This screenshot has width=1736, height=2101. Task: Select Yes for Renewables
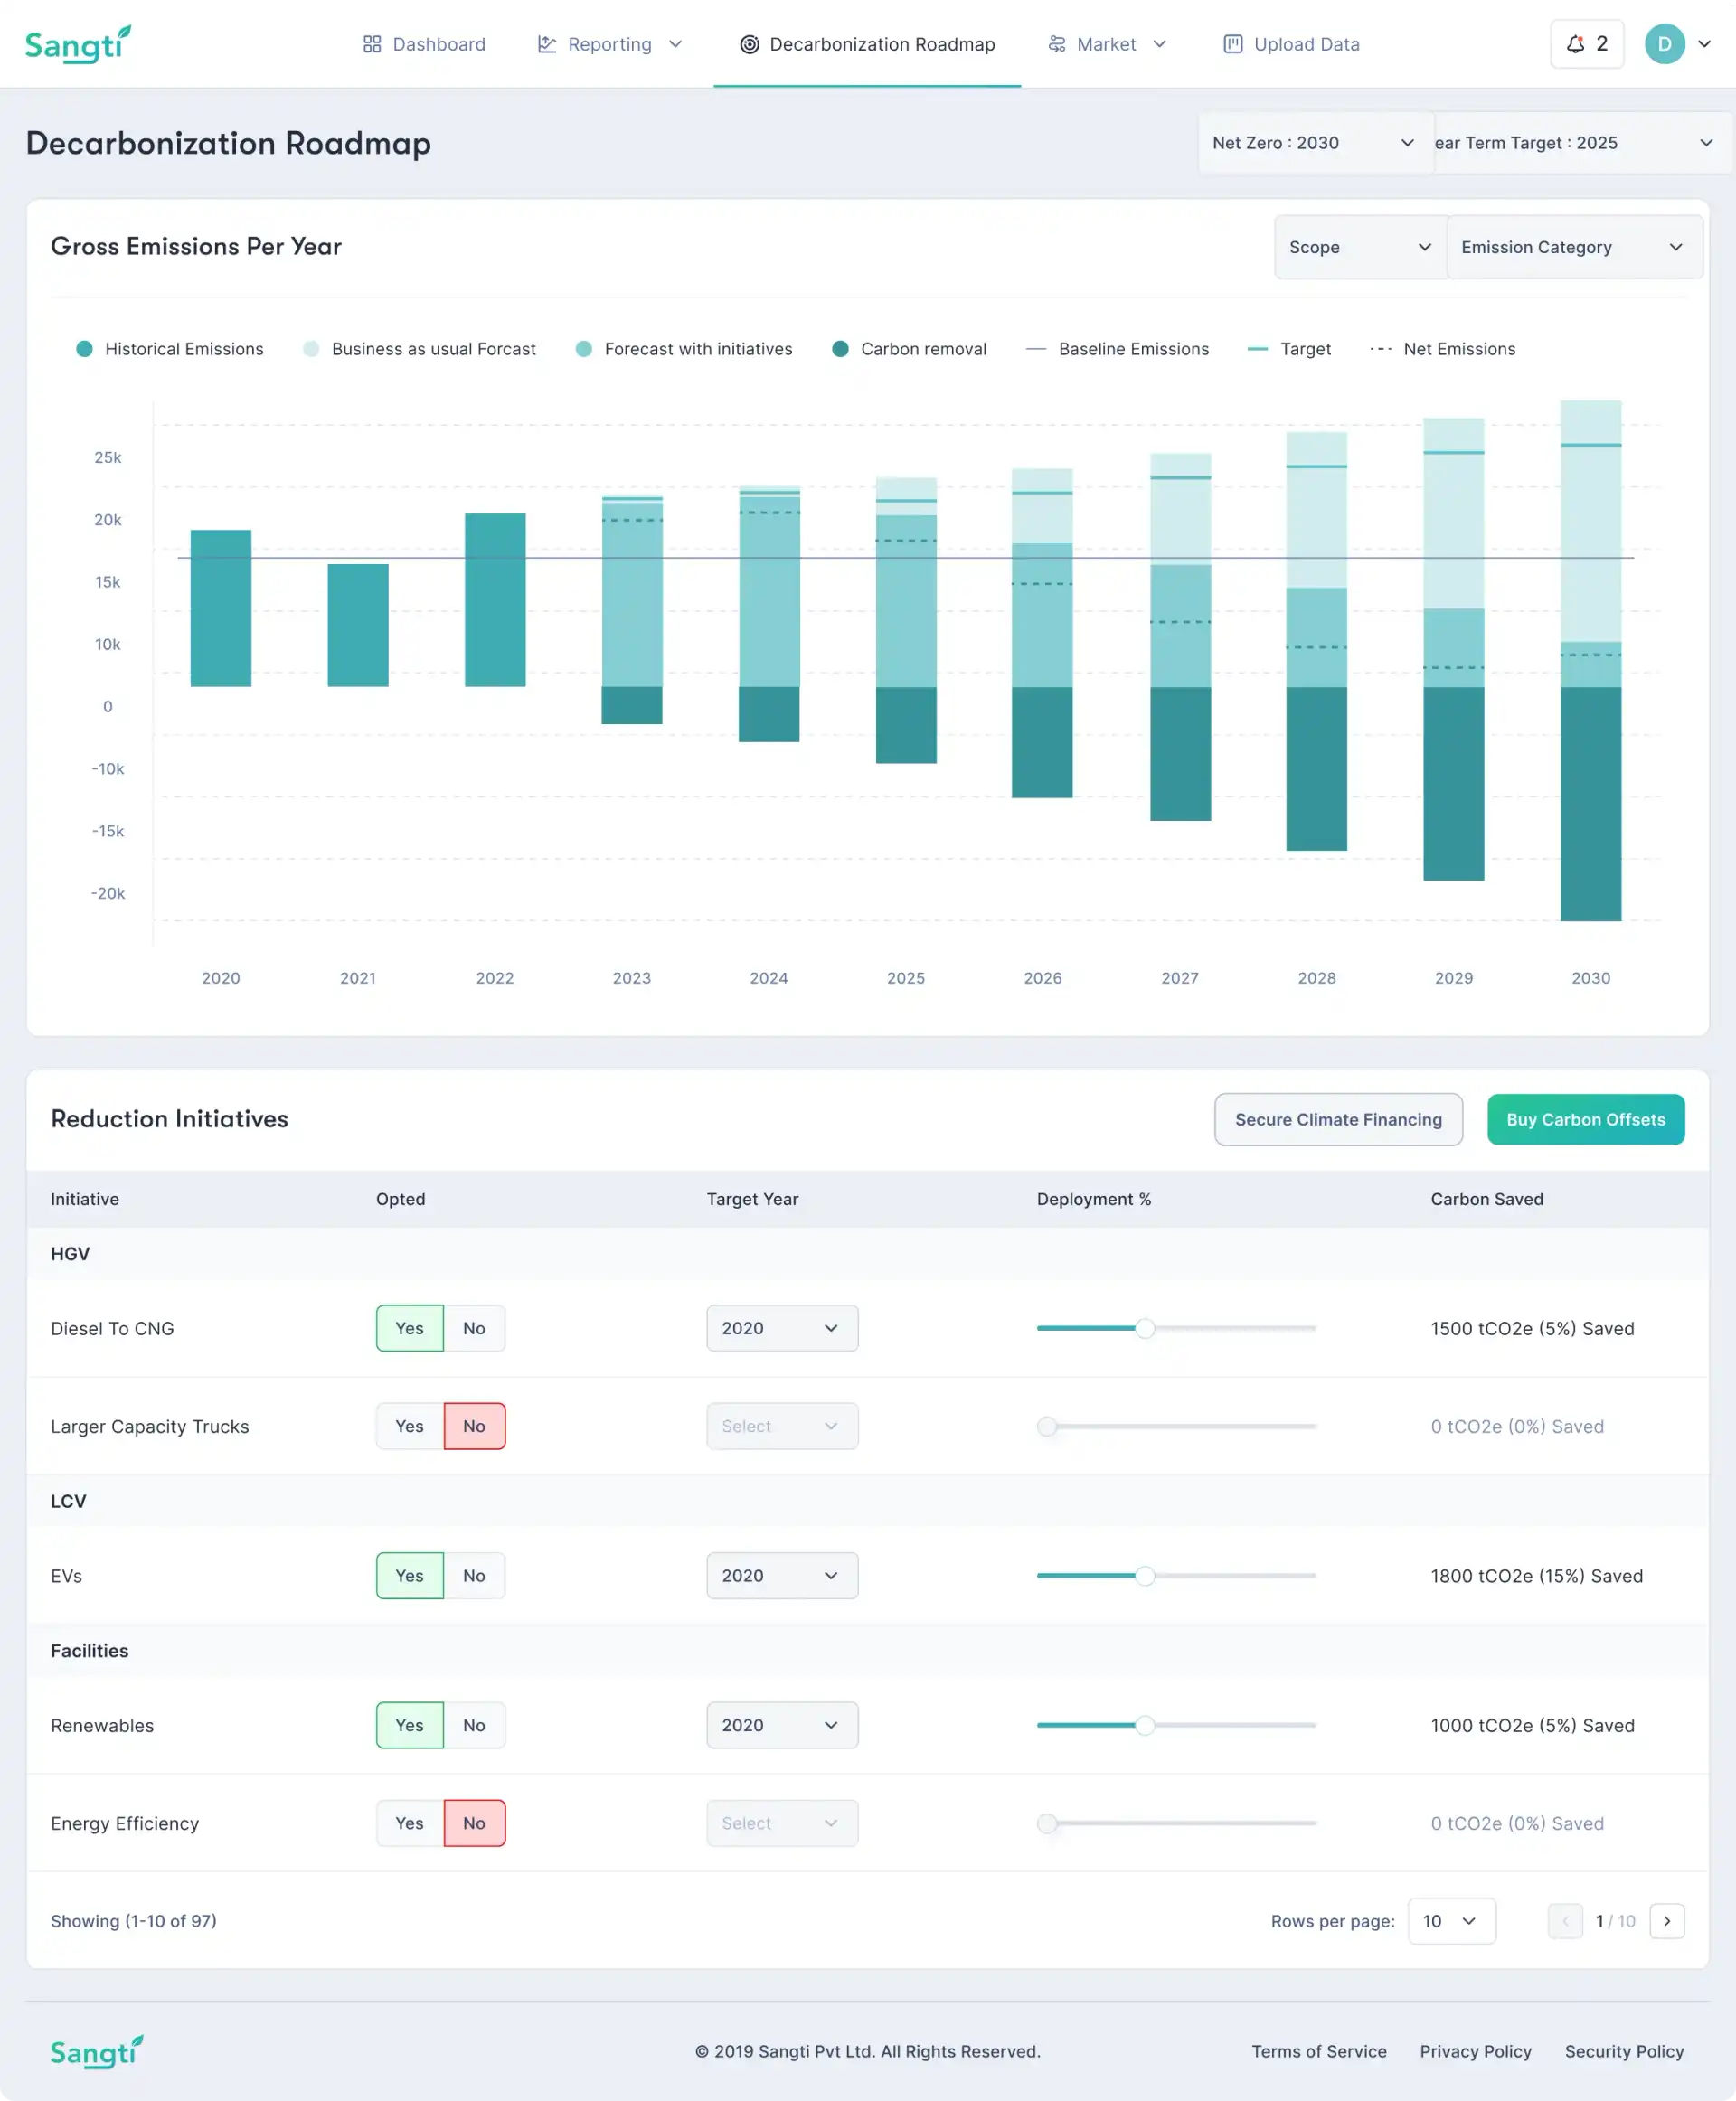point(410,1725)
